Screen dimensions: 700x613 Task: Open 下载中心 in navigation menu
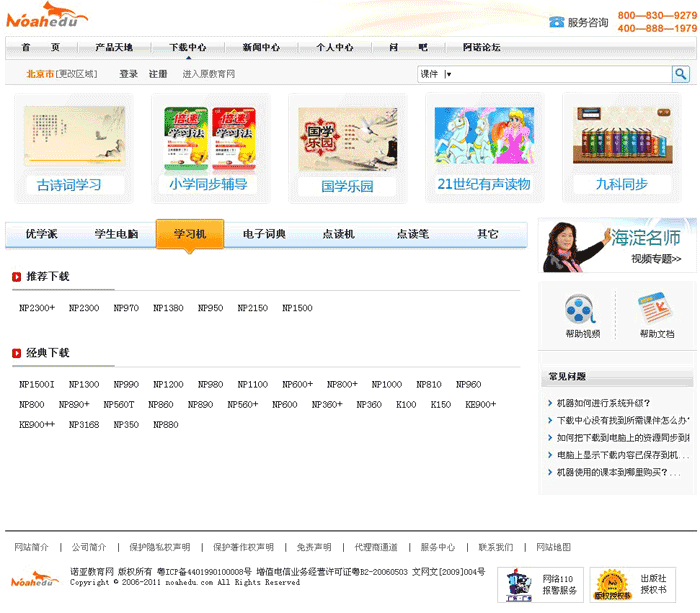(x=188, y=47)
